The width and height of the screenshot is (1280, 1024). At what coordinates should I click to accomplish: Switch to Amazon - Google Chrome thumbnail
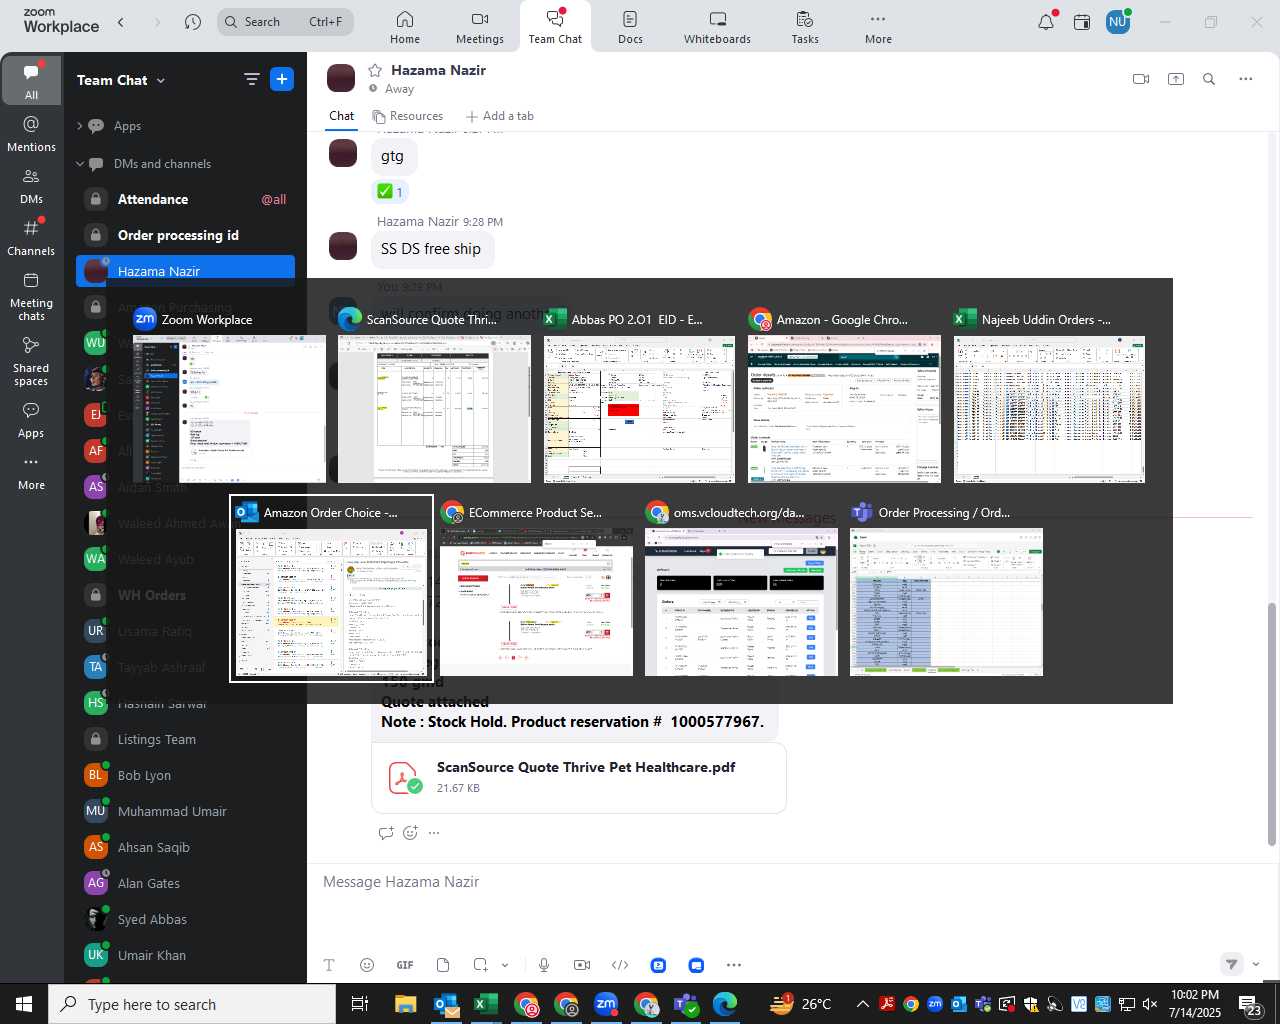tap(844, 396)
